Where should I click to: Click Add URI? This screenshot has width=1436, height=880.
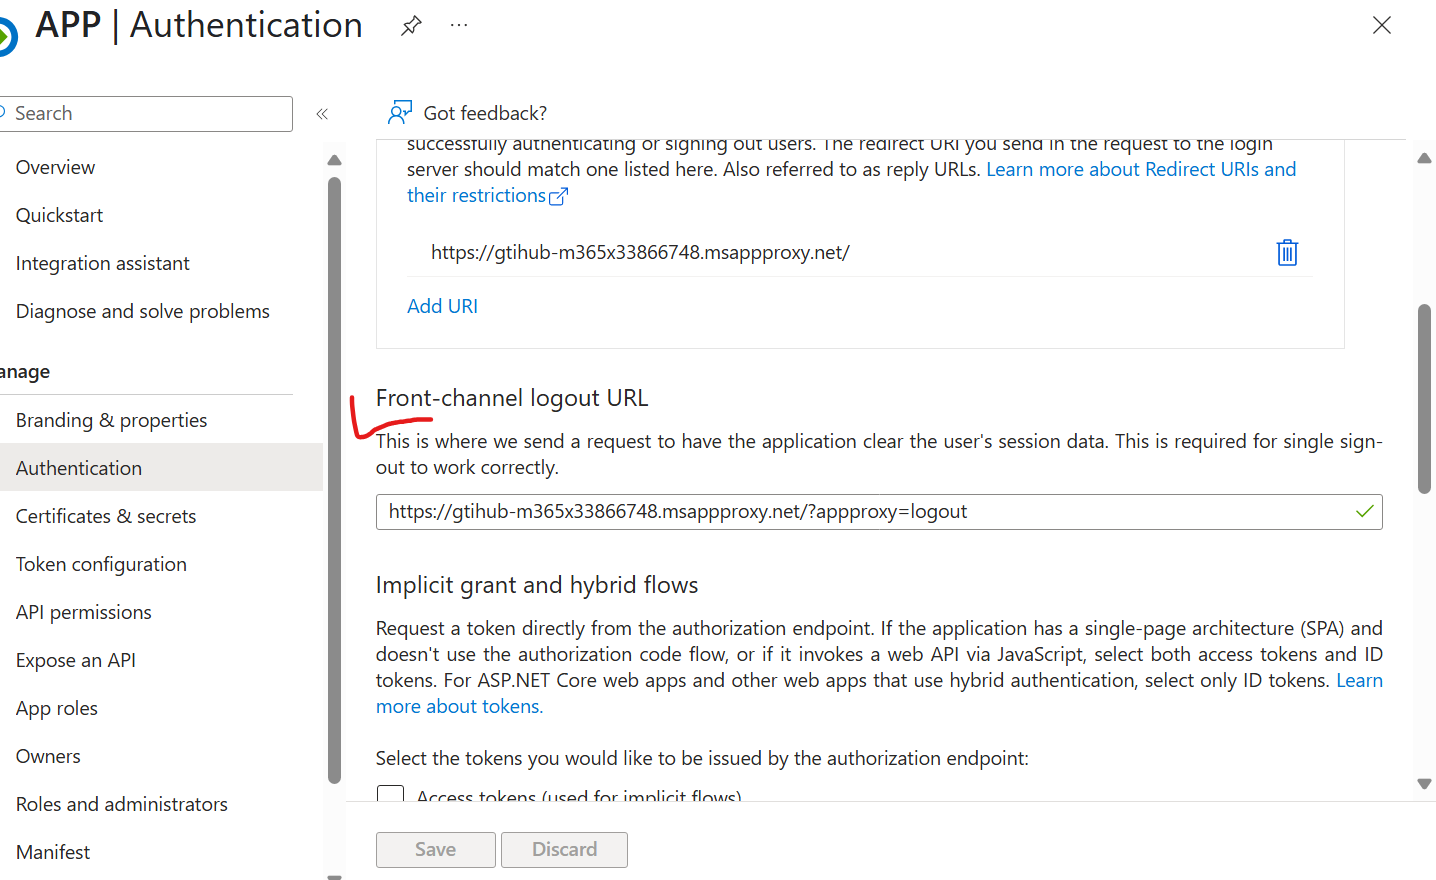click(442, 305)
